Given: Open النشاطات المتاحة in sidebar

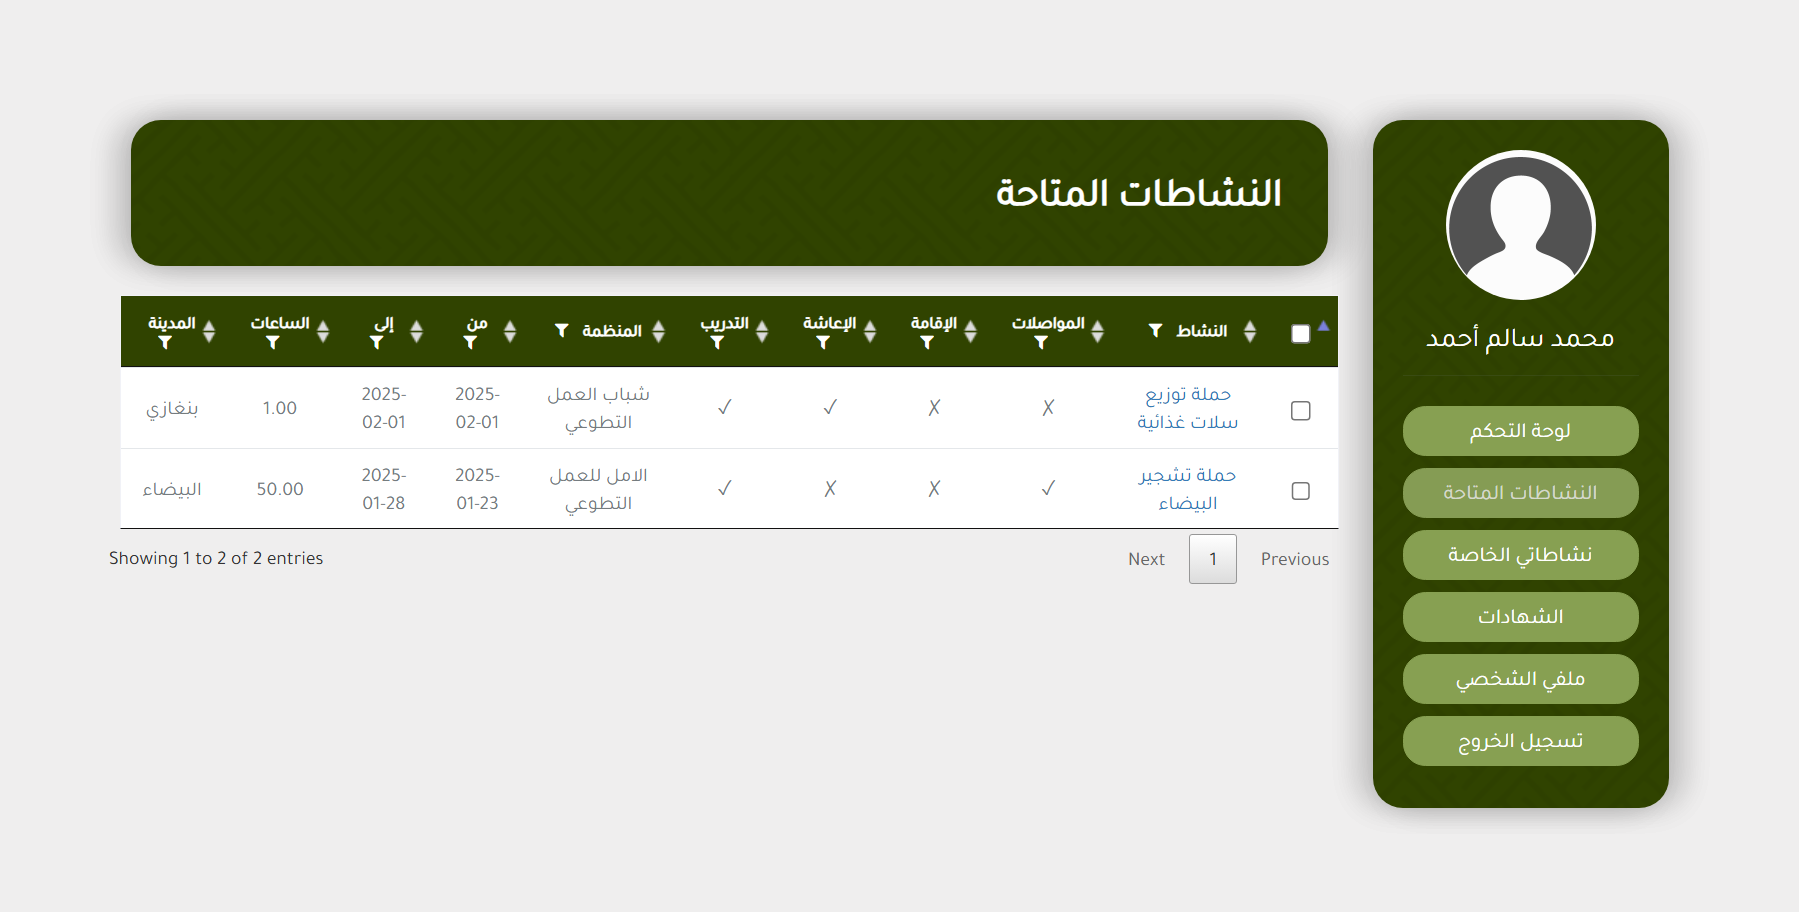Looking at the screenshot, I should pyautogui.click(x=1520, y=493).
